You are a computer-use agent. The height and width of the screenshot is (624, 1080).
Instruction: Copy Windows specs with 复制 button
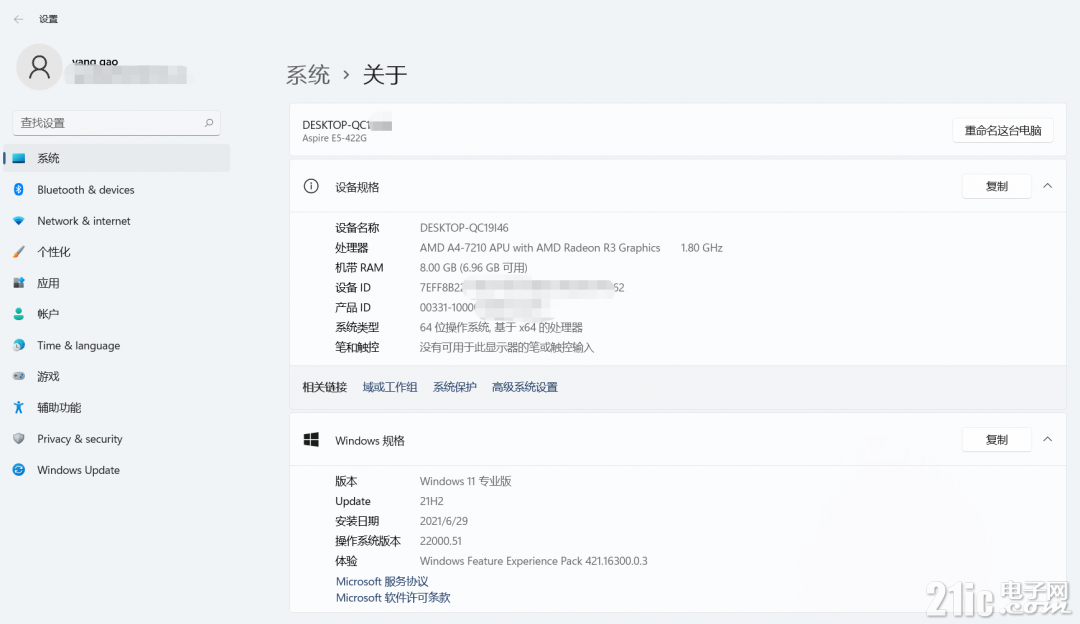click(x=997, y=439)
